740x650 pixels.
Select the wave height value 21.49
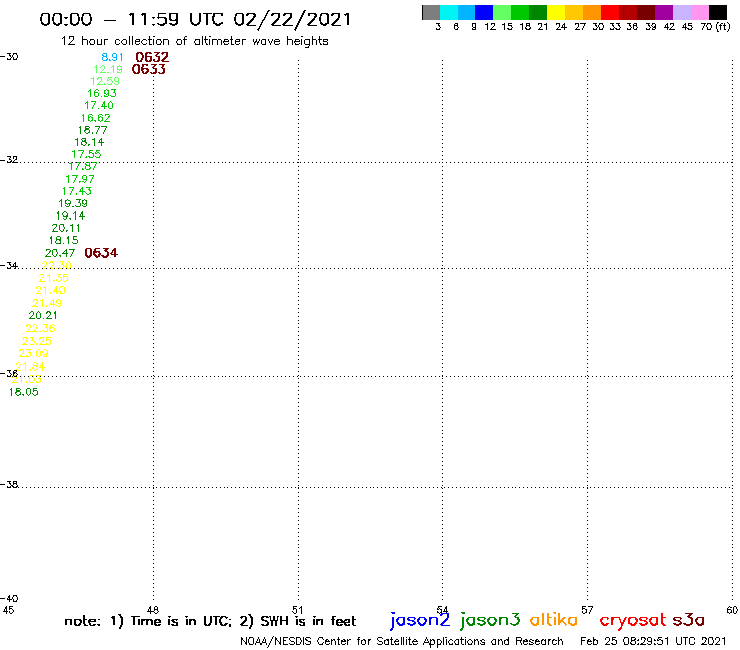(47, 304)
